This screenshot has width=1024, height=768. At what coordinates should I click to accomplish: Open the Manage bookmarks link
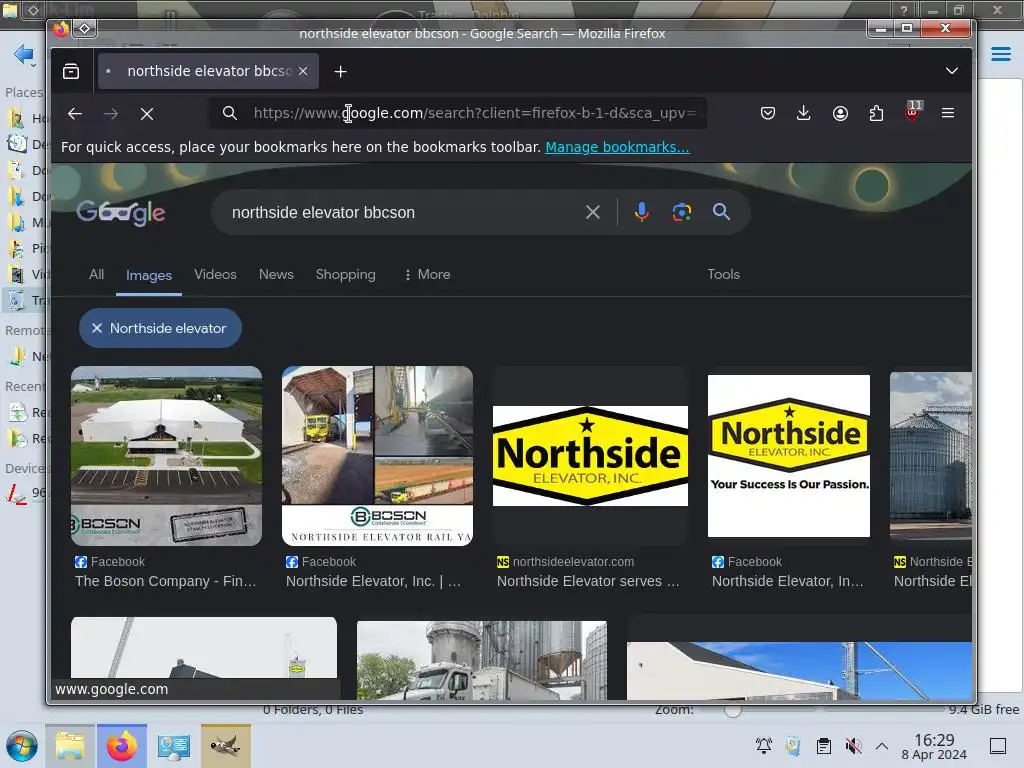point(617,147)
